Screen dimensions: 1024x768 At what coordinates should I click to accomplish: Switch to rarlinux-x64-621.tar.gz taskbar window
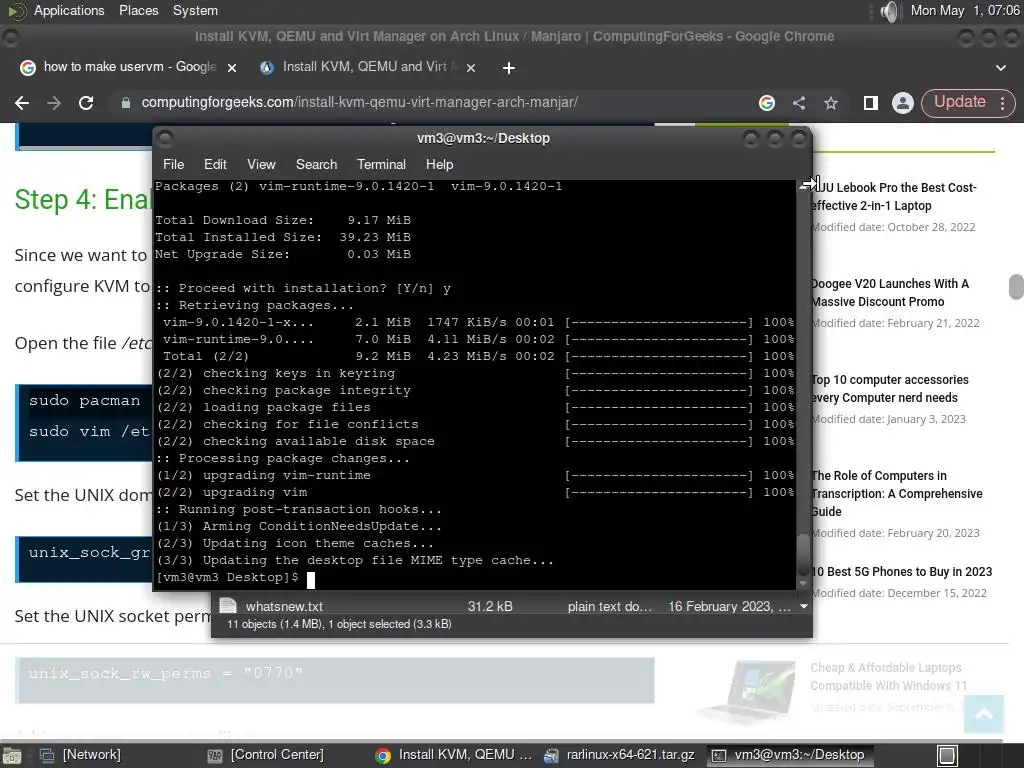point(619,755)
